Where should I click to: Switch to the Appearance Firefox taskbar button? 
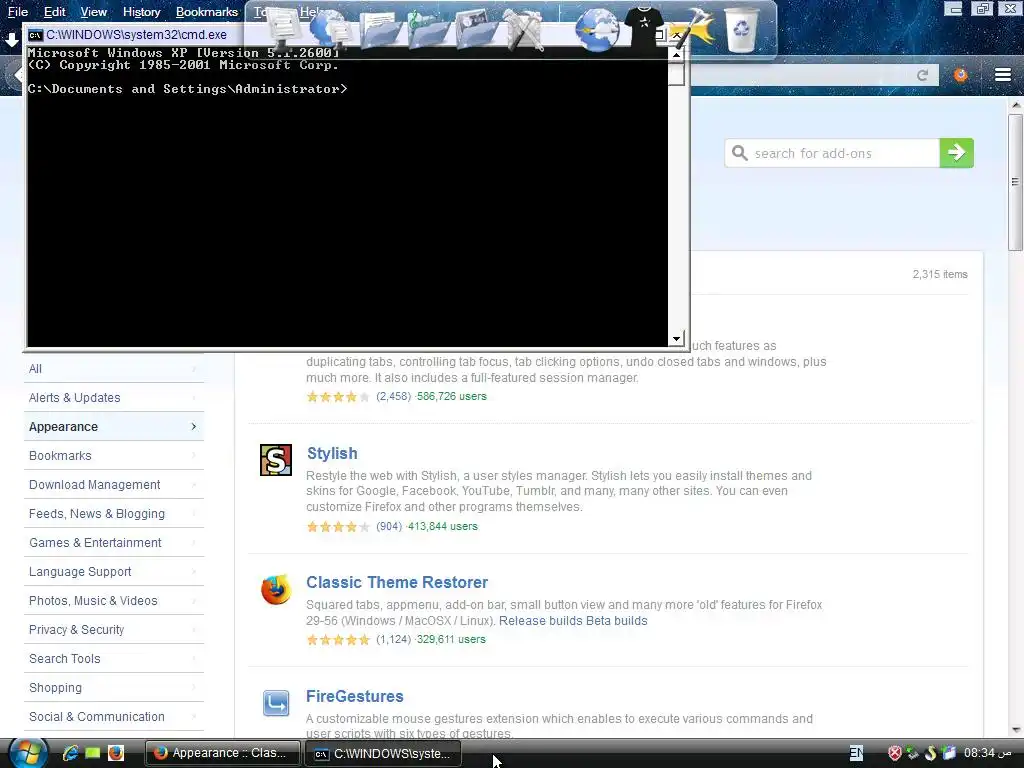coord(222,753)
